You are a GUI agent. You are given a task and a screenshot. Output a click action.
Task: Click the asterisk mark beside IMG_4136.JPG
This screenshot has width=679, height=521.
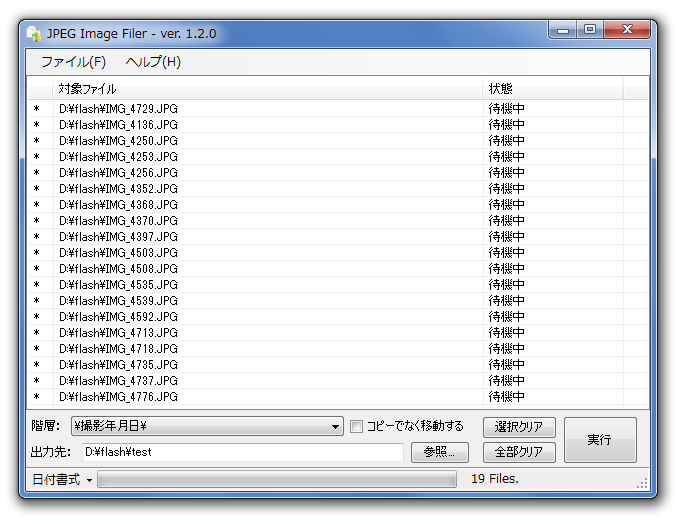37,125
